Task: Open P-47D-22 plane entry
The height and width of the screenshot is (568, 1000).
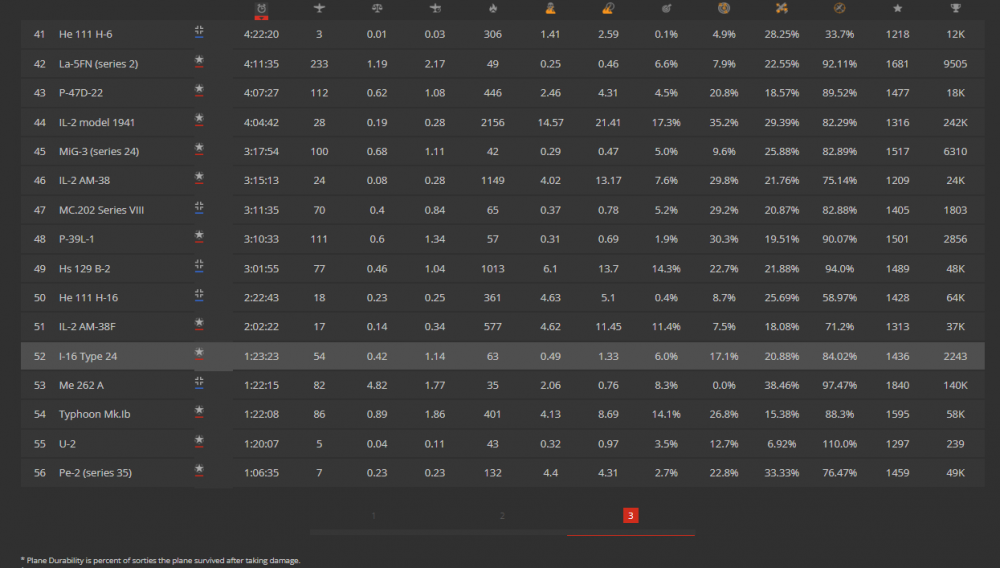Action: click(80, 93)
